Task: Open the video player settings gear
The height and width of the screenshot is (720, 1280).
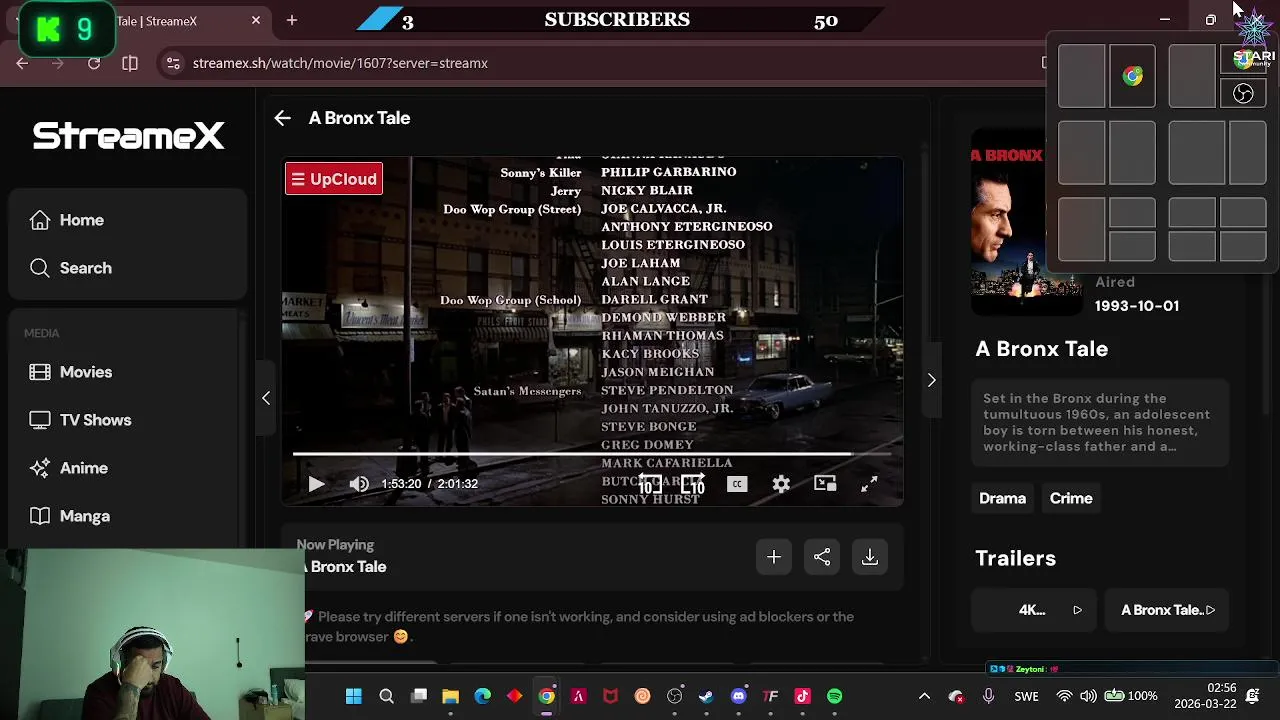Action: pos(781,484)
